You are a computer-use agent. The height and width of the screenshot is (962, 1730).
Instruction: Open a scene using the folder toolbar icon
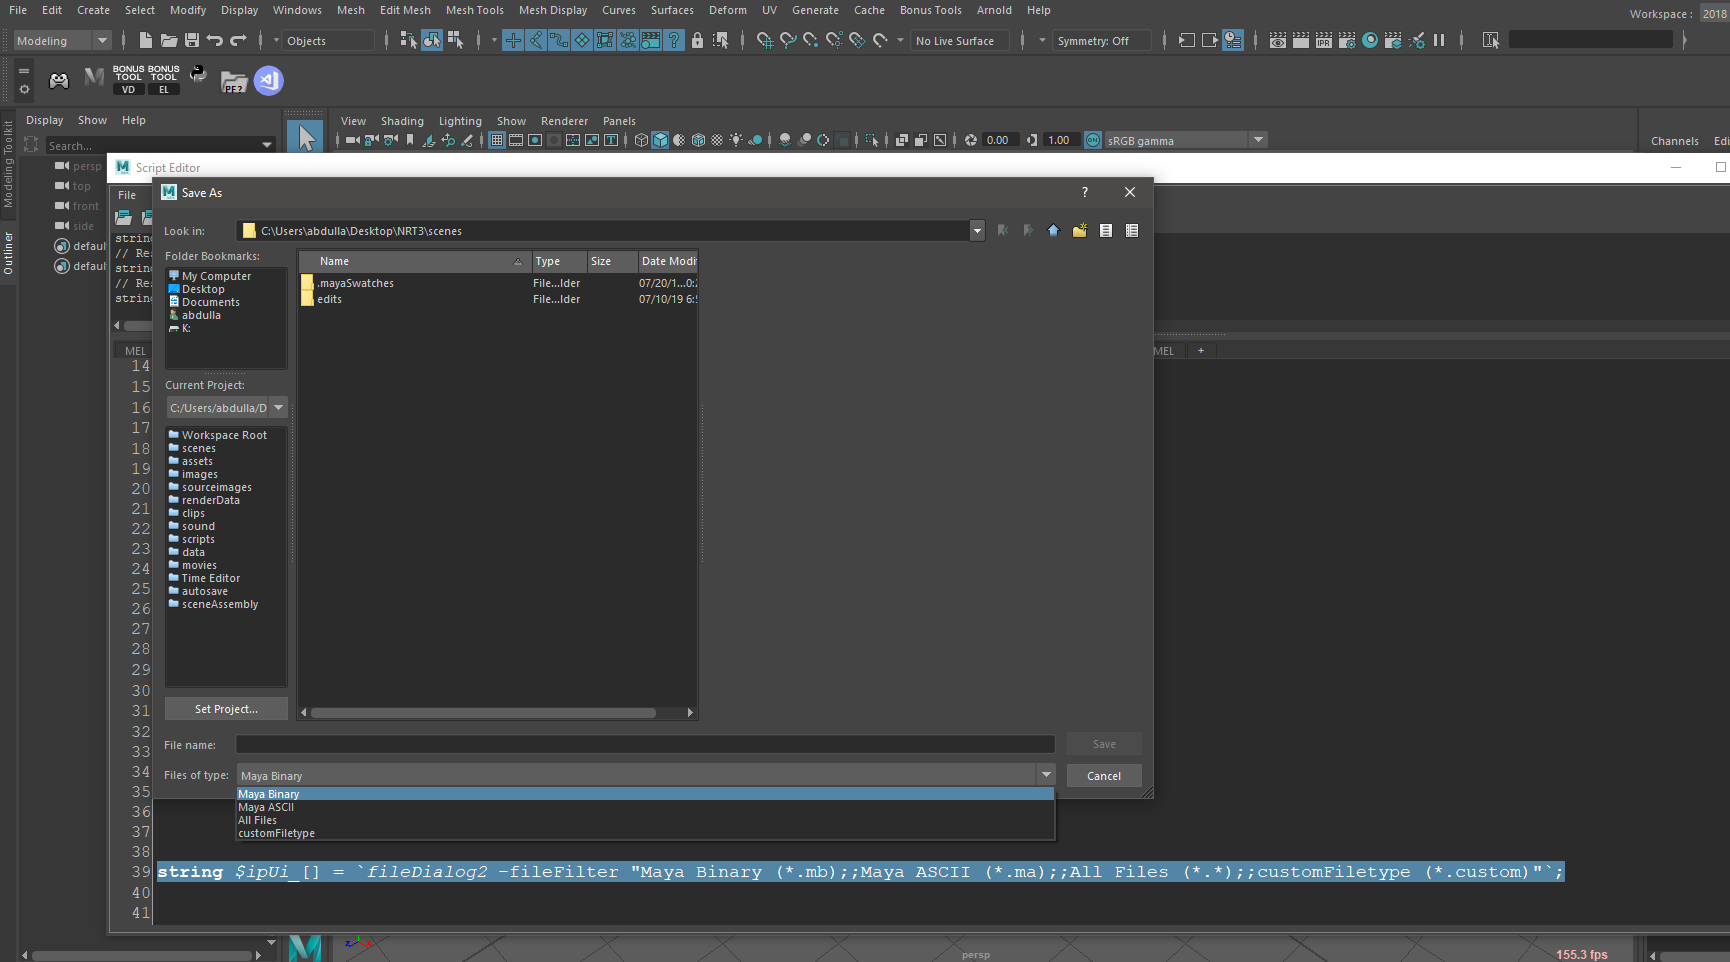pyautogui.click(x=167, y=41)
